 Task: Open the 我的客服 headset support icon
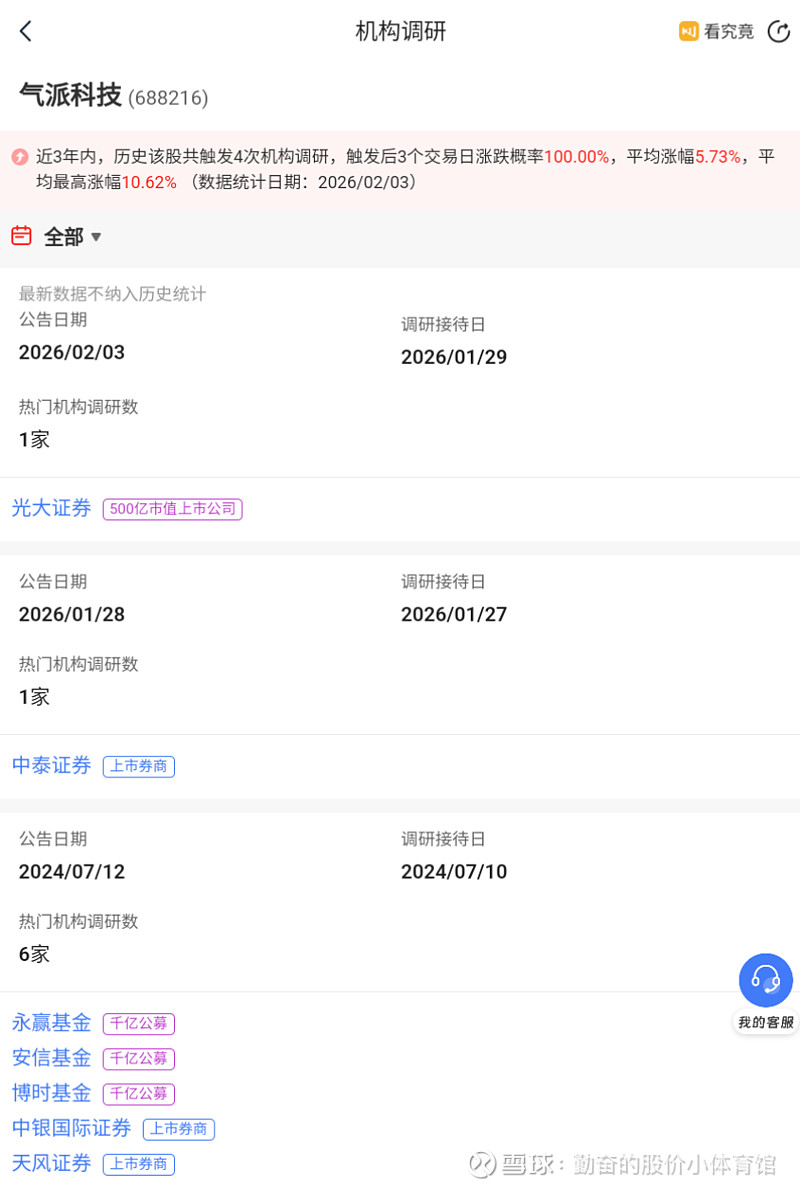766,981
